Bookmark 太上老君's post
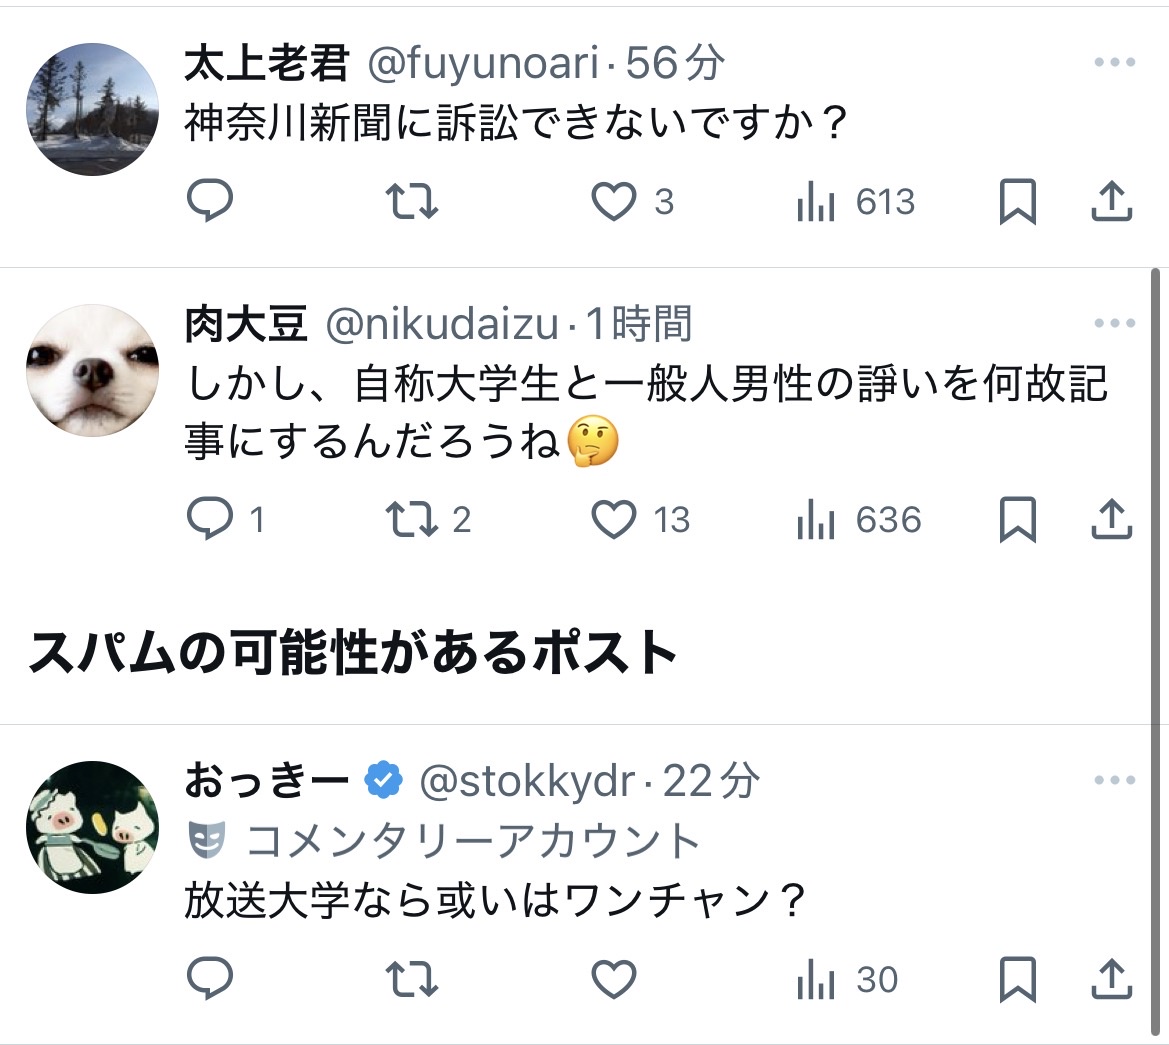This screenshot has width=1169, height=1045. coord(1018,202)
